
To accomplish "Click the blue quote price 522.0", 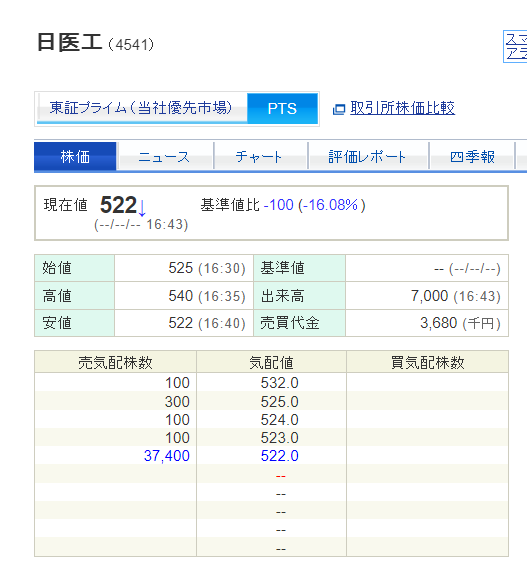I will pyautogui.click(x=280, y=456).
